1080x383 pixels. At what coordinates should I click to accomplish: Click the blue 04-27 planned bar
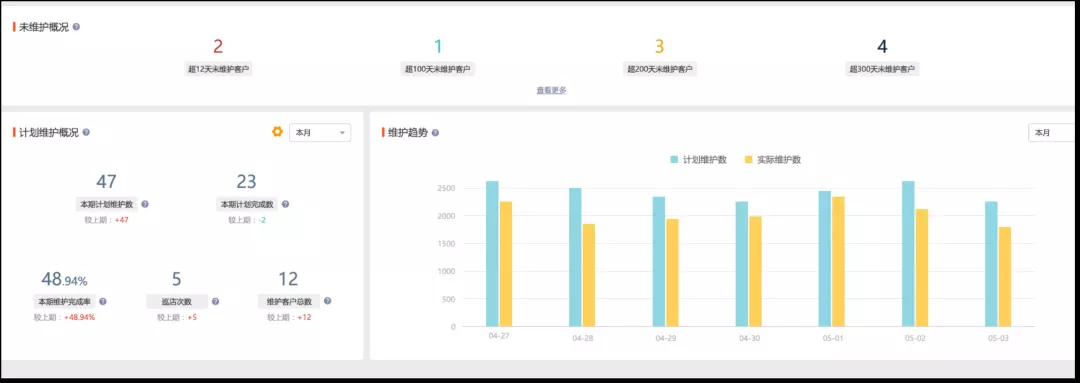click(492, 253)
